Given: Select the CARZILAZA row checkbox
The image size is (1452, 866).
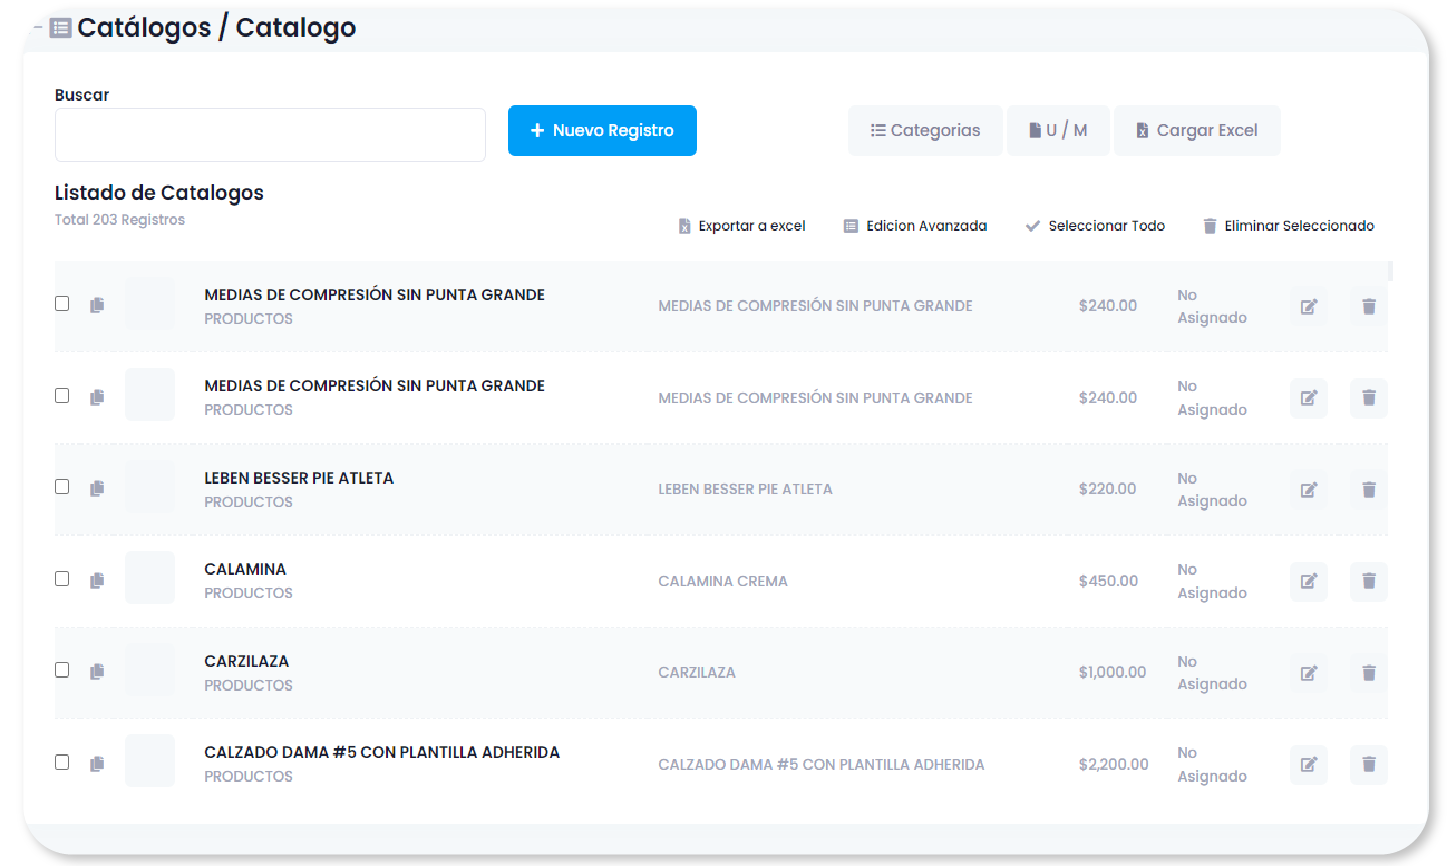Looking at the screenshot, I should tap(62, 670).
